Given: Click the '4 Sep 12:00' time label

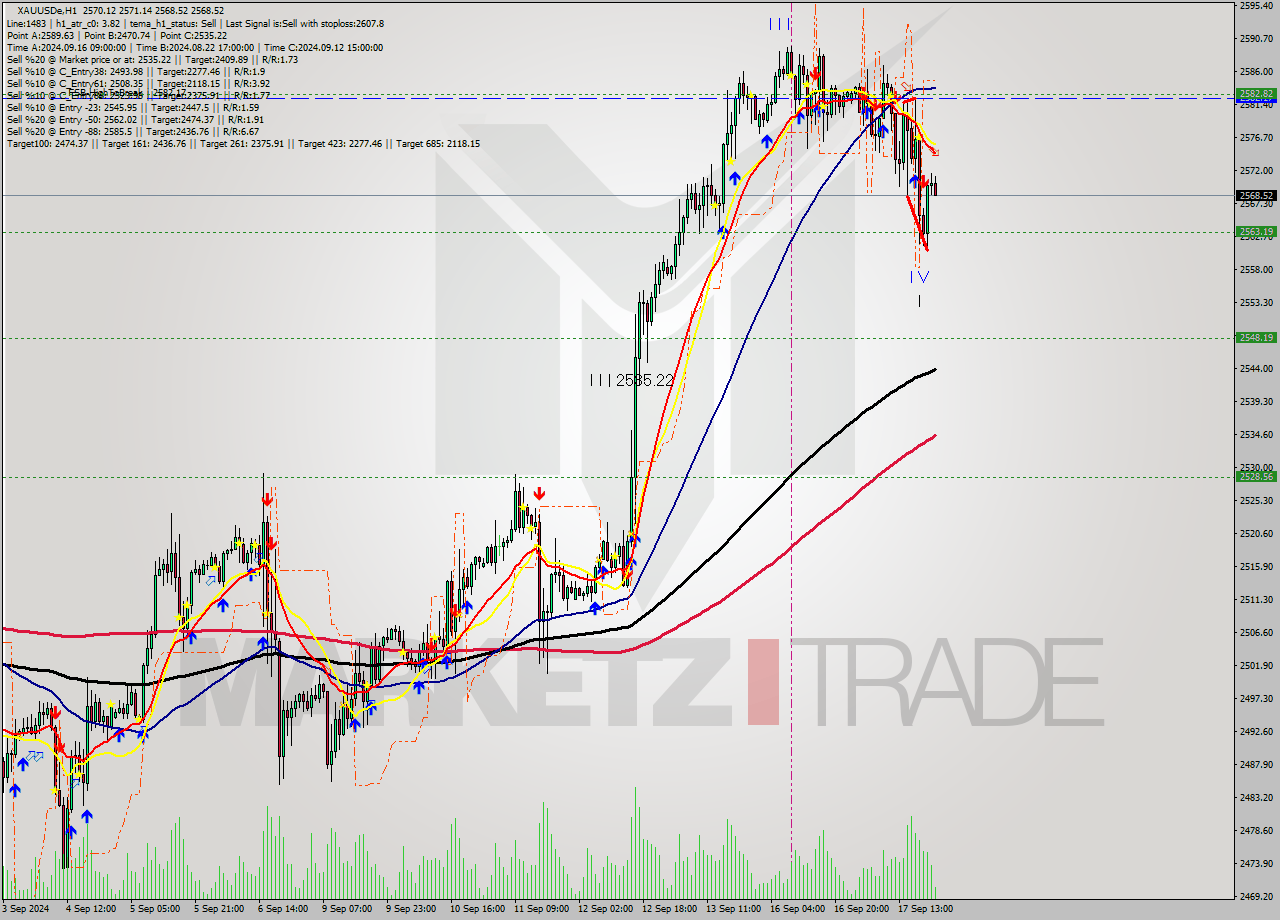Looking at the screenshot, I should coord(91,909).
